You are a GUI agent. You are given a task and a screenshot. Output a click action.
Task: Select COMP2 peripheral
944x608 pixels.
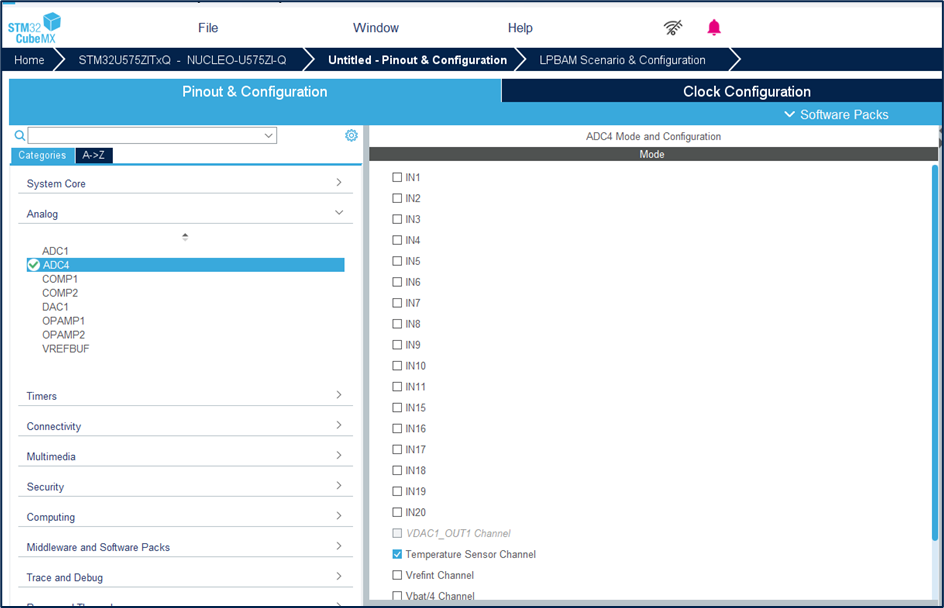(60, 293)
